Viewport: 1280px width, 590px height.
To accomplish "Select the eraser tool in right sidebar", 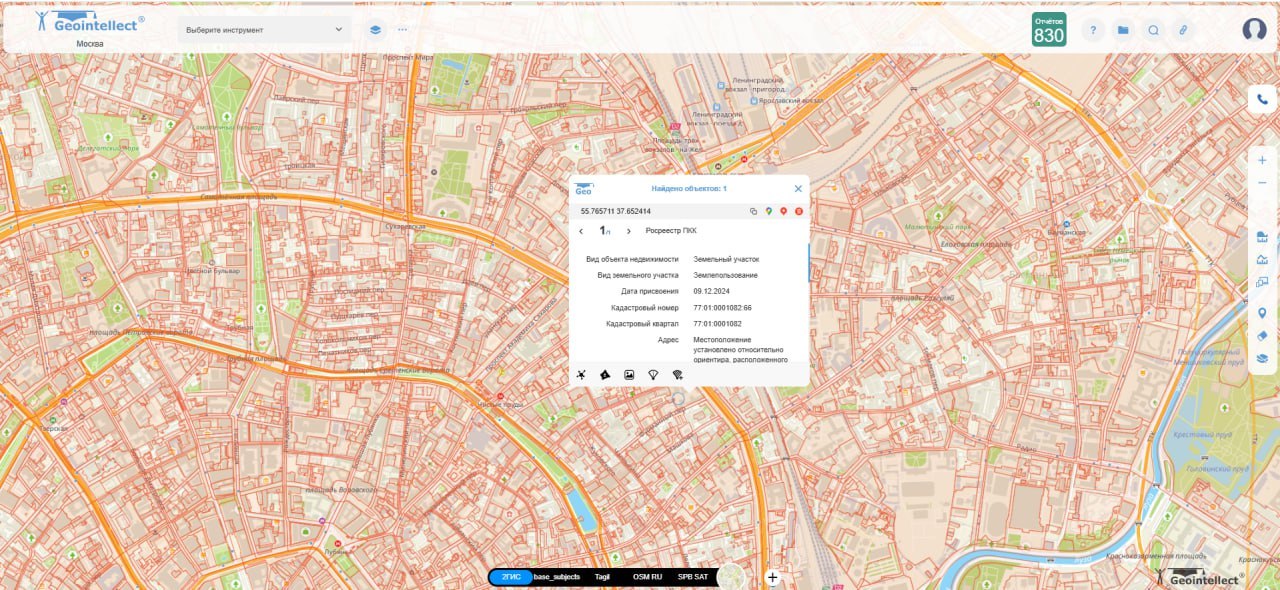I will [x=1262, y=336].
